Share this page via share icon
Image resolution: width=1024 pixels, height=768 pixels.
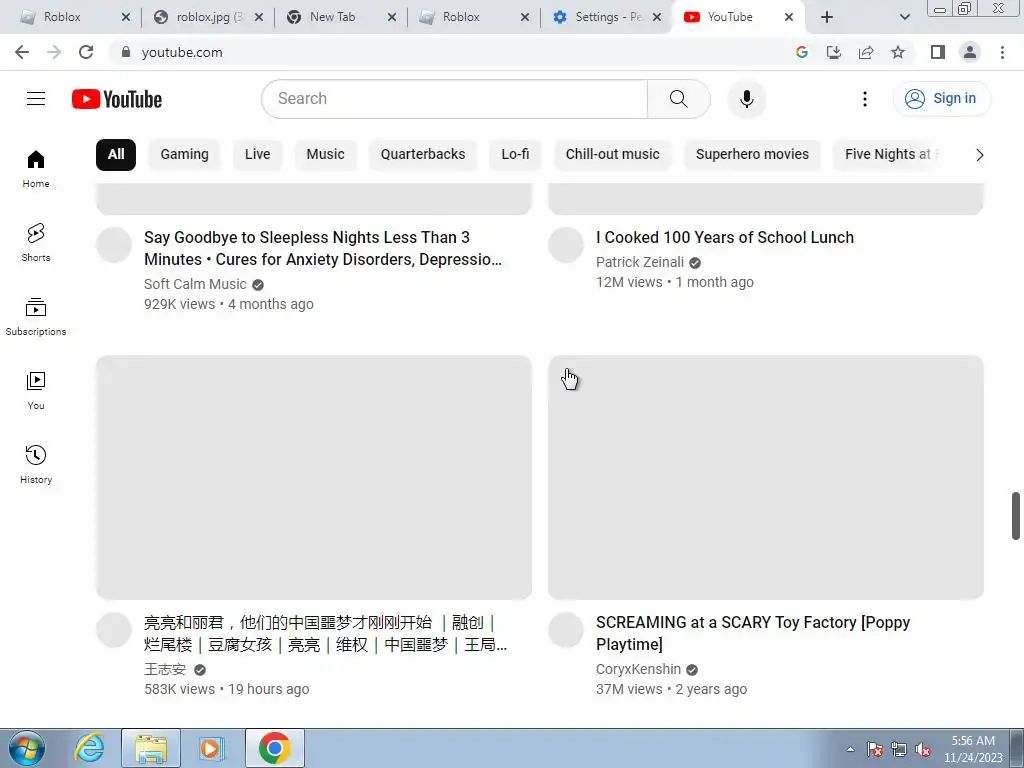point(866,52)
